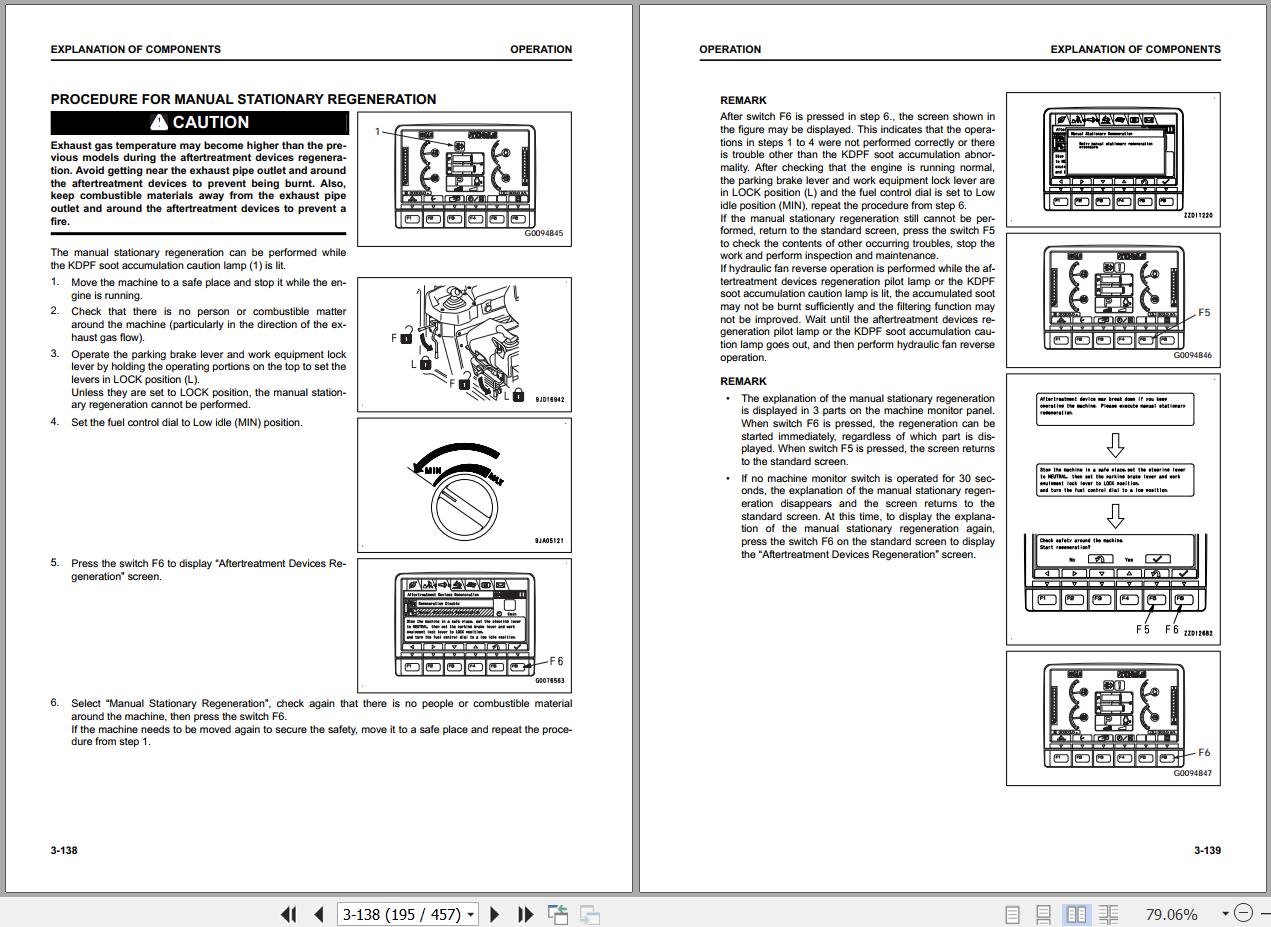Click the heading PROCEDURE FOR MANUAL STATIONARY REGENERATION

[243, 99]
